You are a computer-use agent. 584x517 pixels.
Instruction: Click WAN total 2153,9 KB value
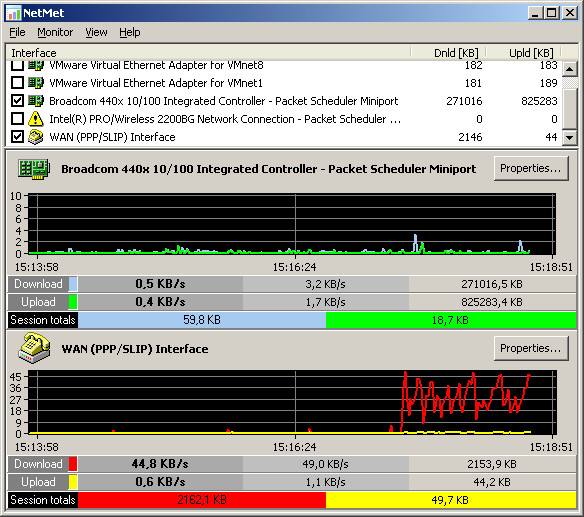click(492, 464)
